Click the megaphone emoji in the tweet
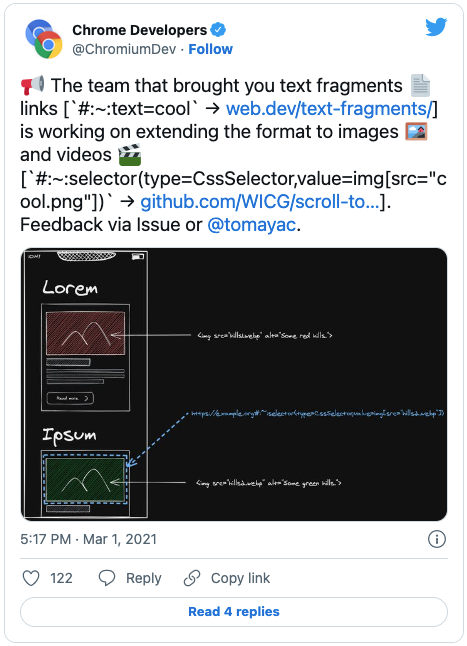The width and height of the screenshot is (467, 646). pos(33,85)
